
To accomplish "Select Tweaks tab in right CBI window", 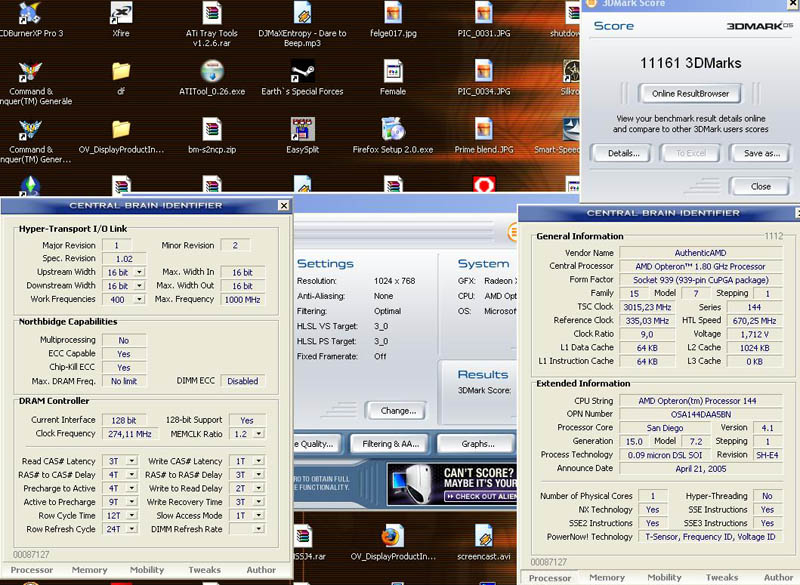I will (x=722, y=577).
